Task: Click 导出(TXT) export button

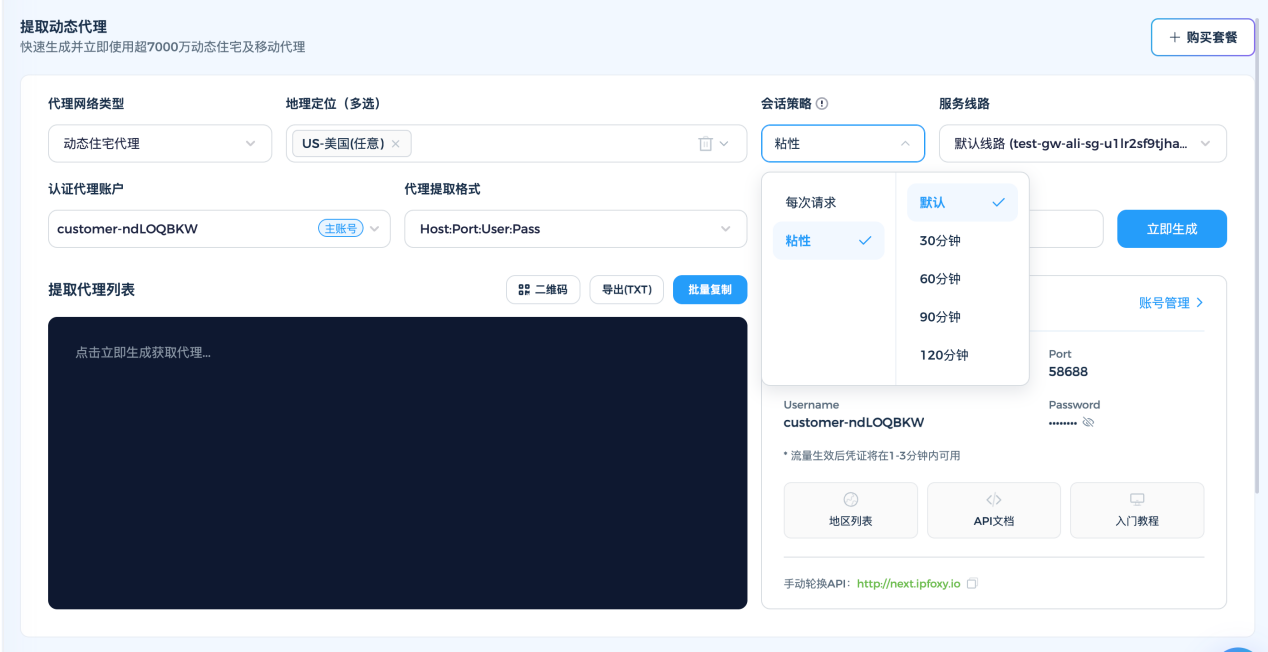Action: (x=627, y=290)
